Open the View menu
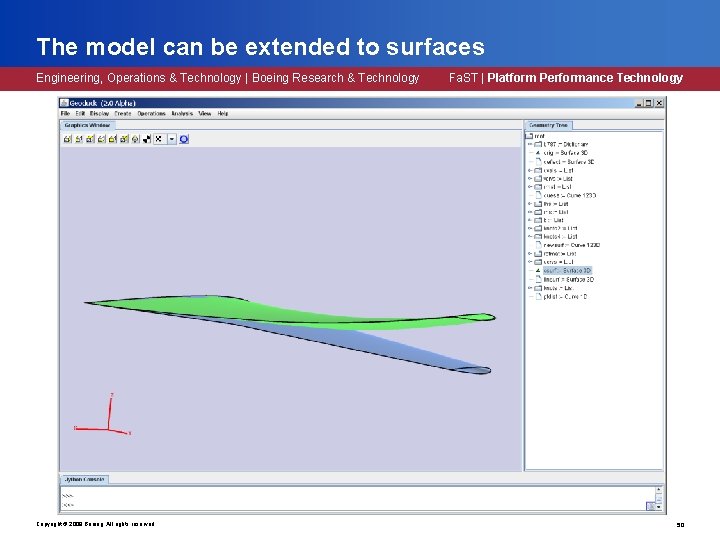 205,113
